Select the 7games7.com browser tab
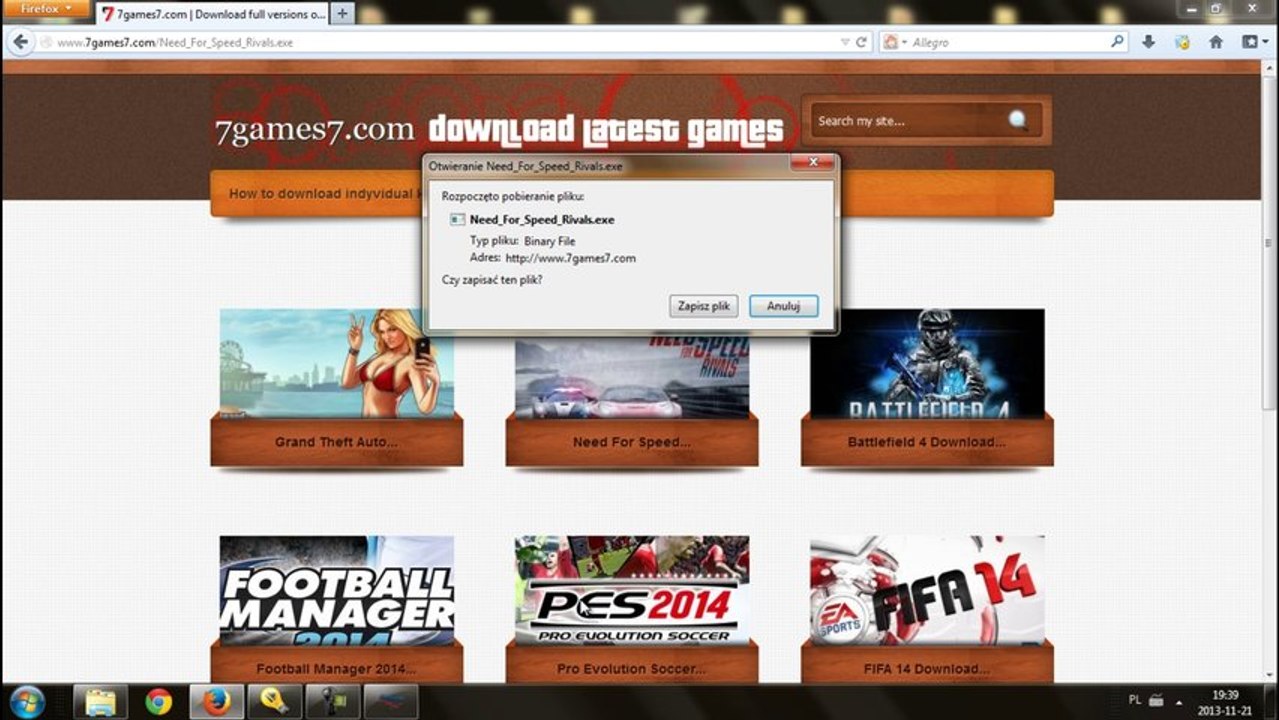This screenshot has height=720, width=1279. coord(213,14)
